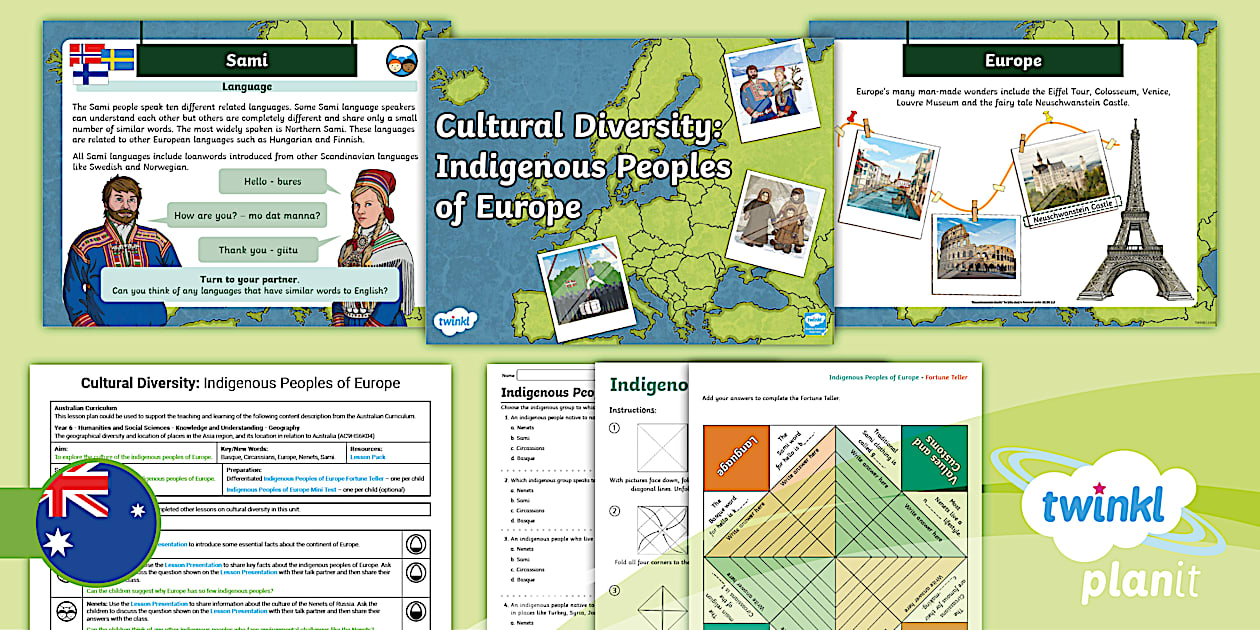
Task: Choose d. Basque for question three
Action: [x=522, y=579]
